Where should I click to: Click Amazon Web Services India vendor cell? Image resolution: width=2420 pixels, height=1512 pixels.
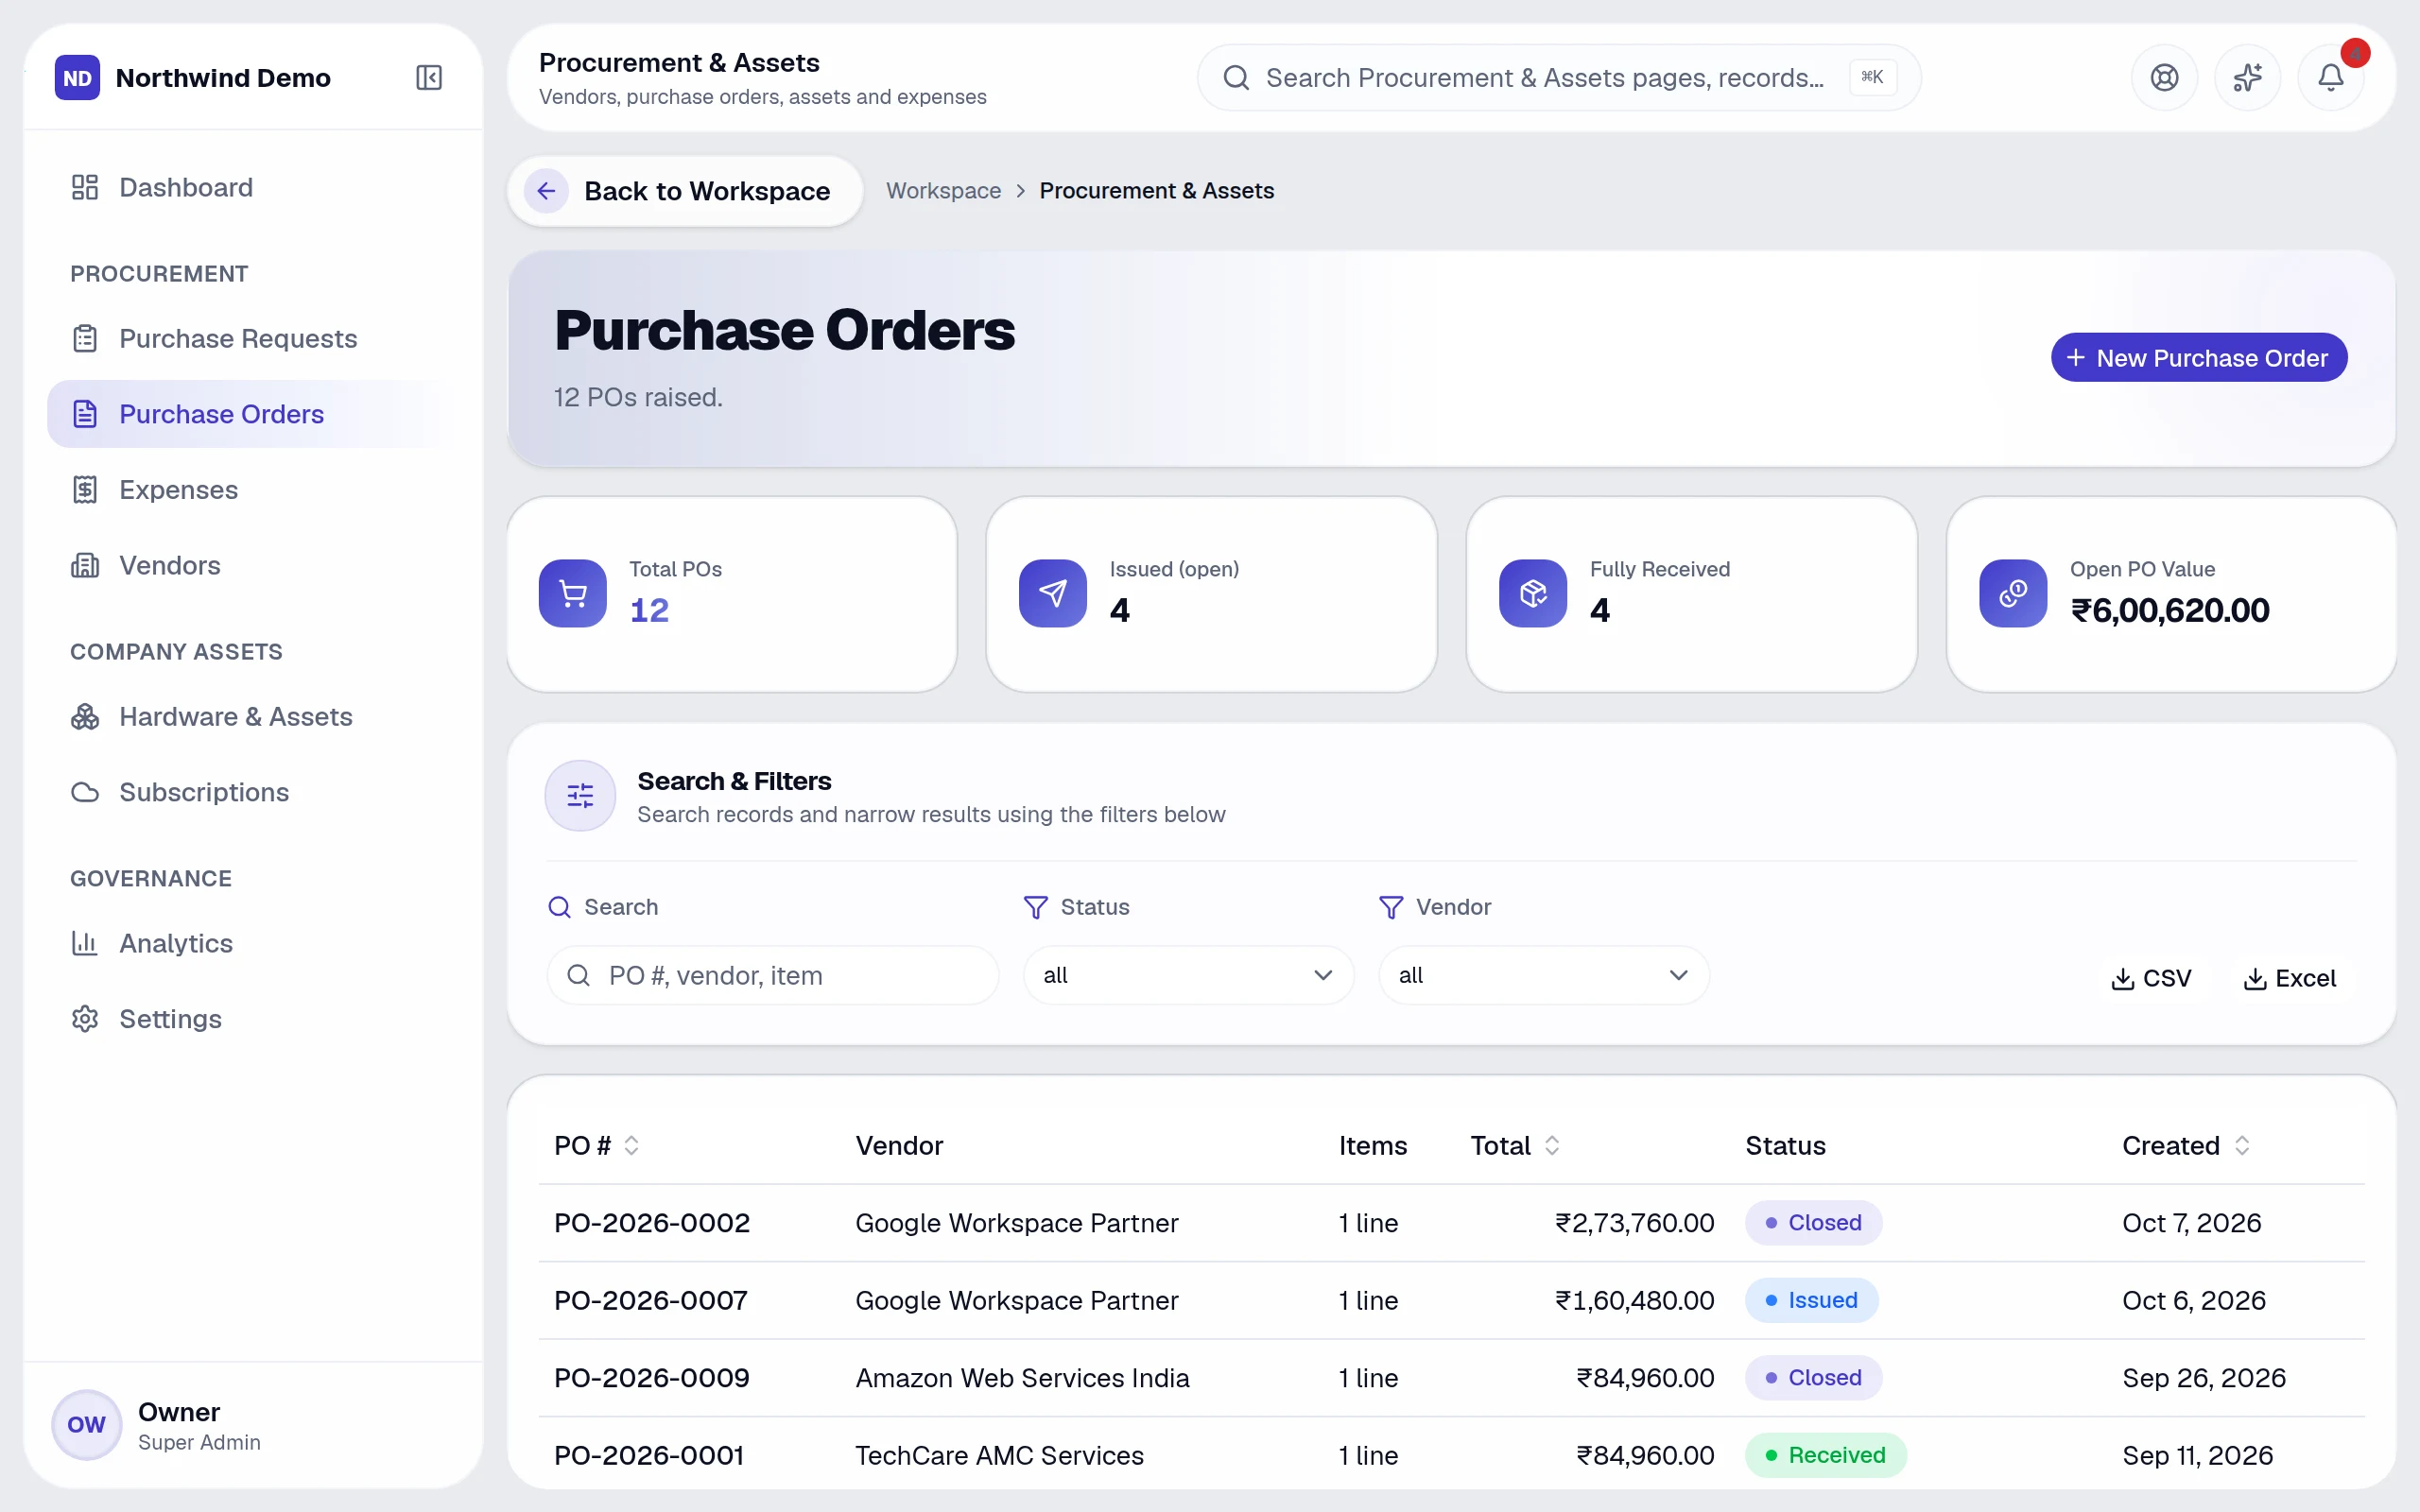1022,1378
